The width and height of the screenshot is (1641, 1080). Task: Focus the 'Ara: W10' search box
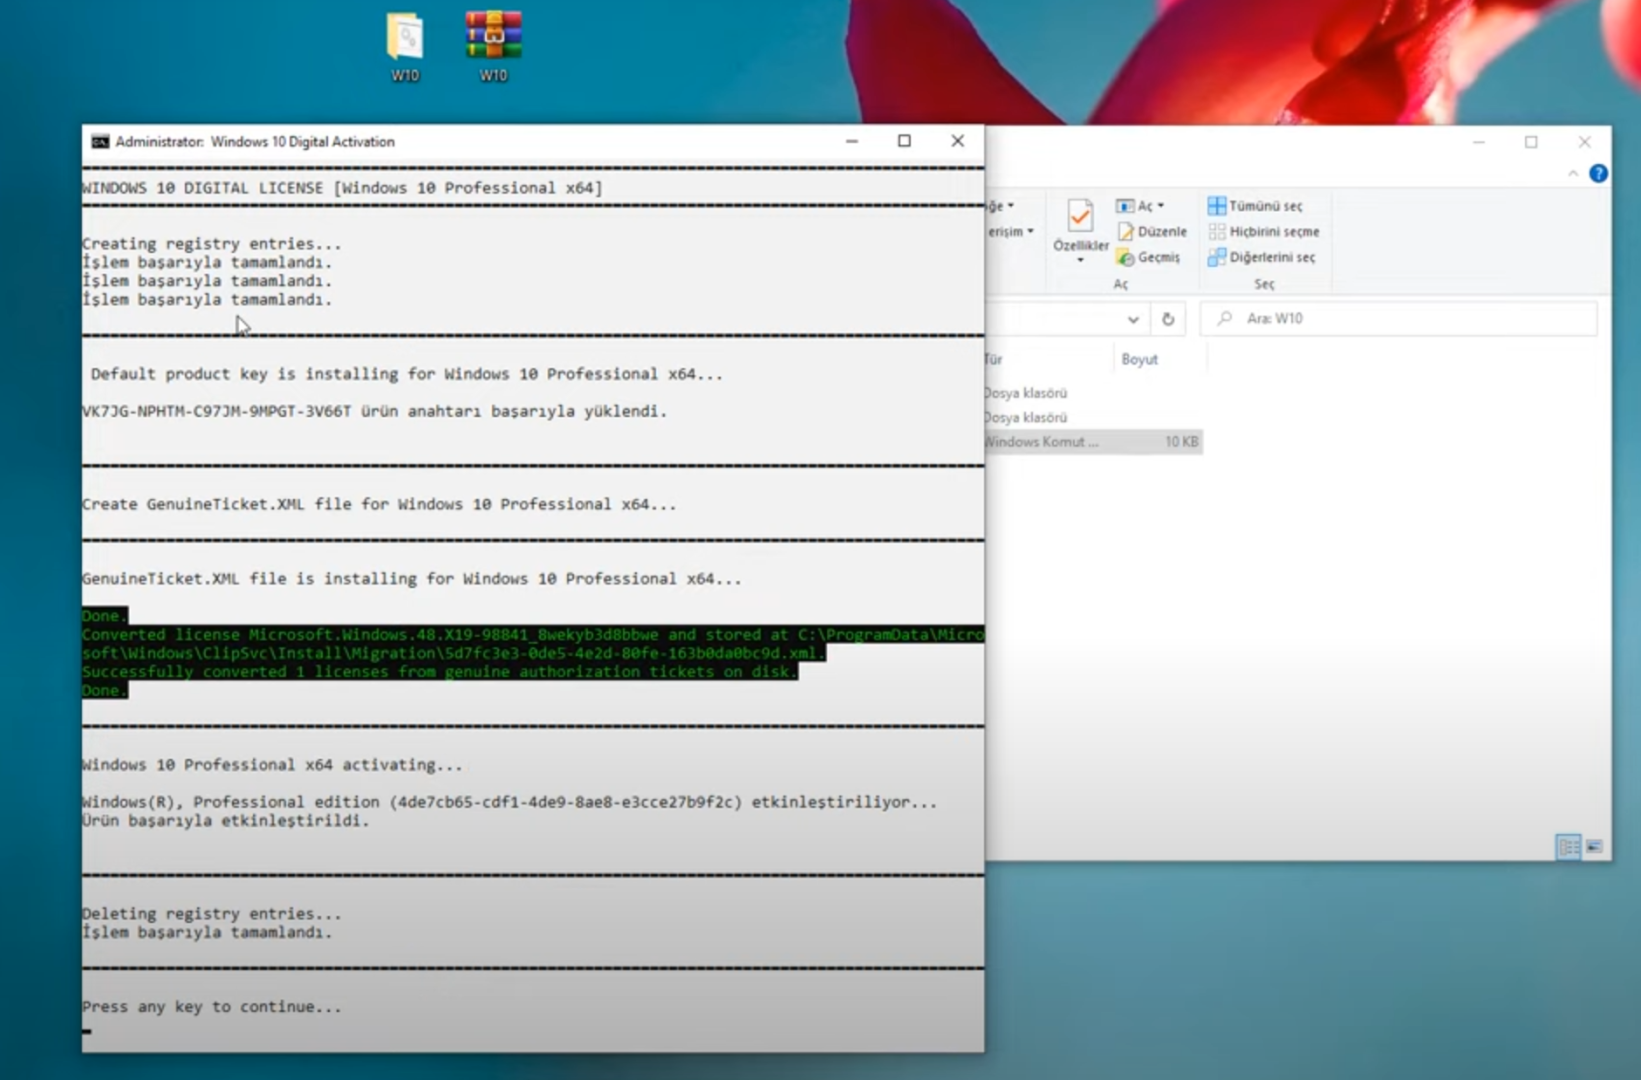(1398, 319)
